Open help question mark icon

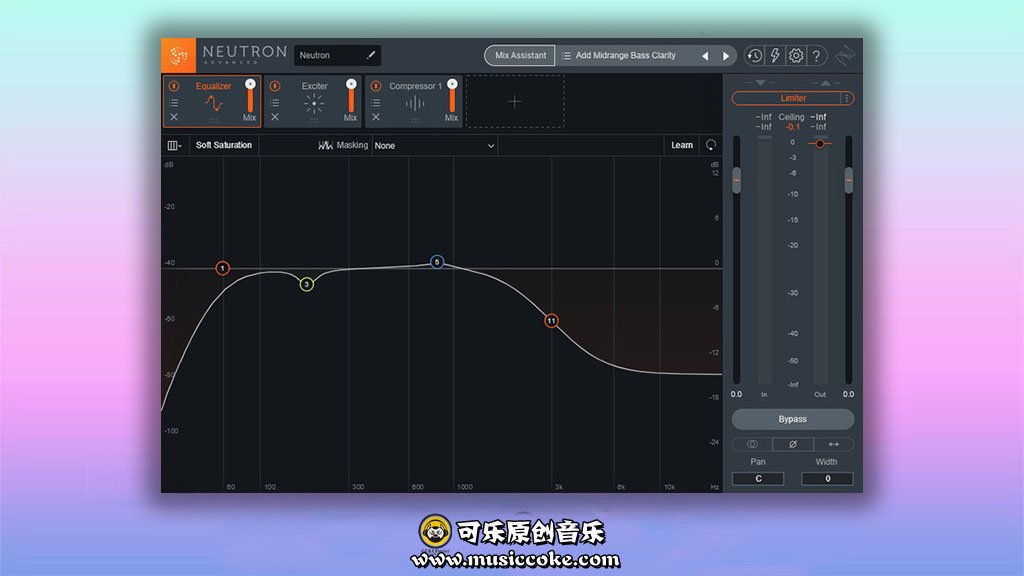pos(816,56)
